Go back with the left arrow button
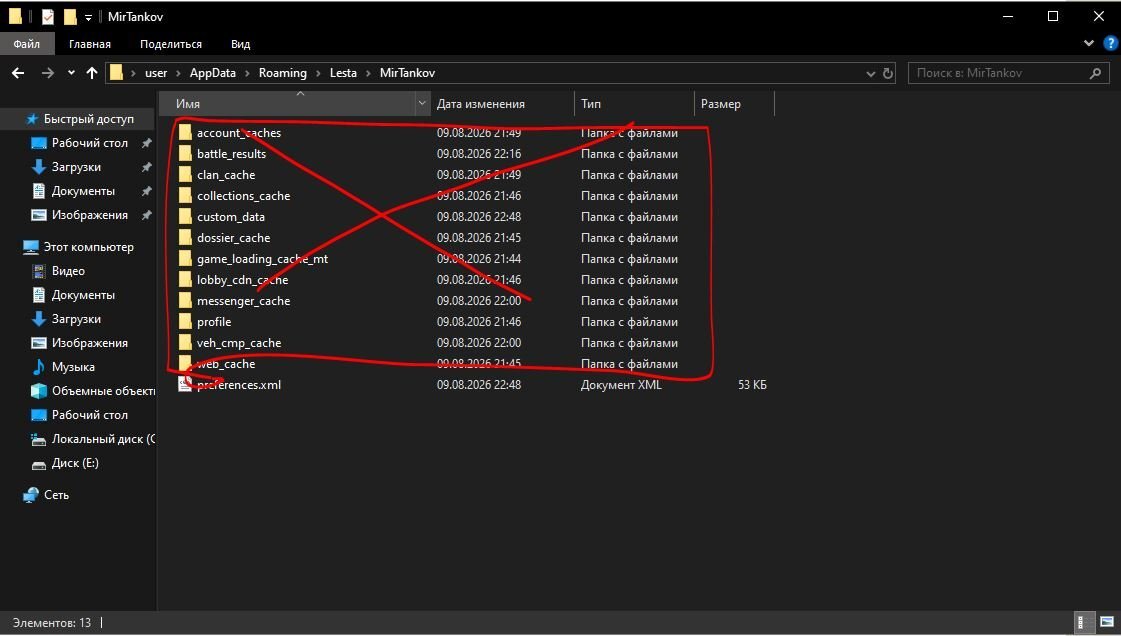The image size is (1121, 636). point(18,73)
